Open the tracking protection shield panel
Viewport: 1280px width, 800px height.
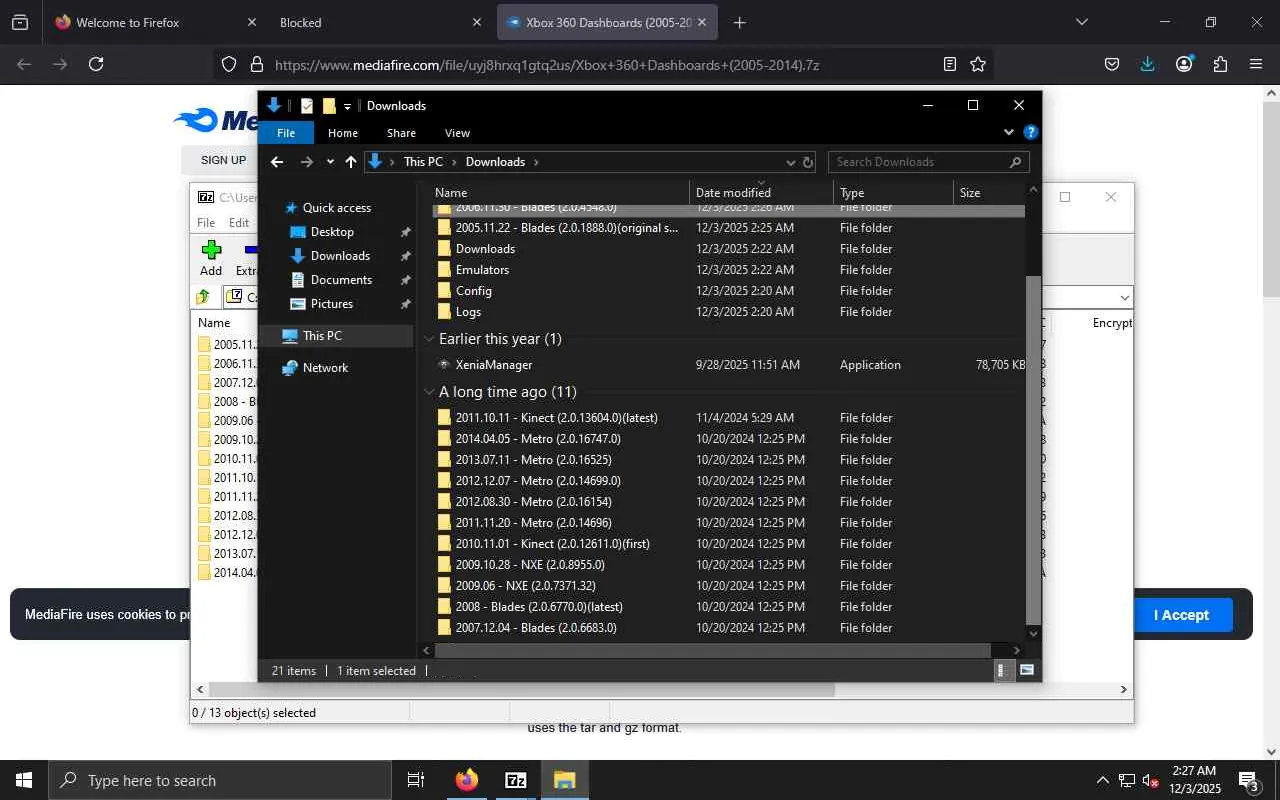pos(229,64)
